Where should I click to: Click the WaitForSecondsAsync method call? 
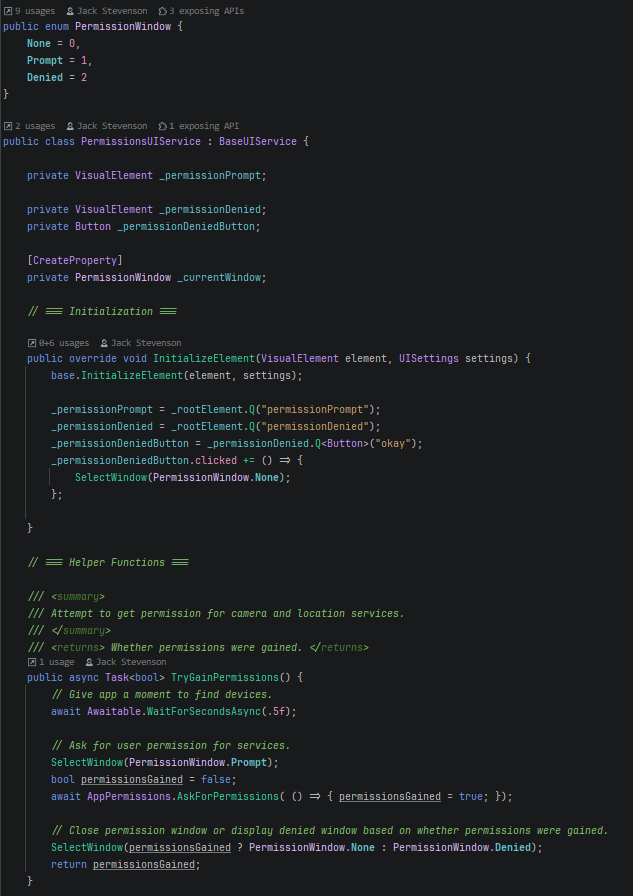coord(203,711)
